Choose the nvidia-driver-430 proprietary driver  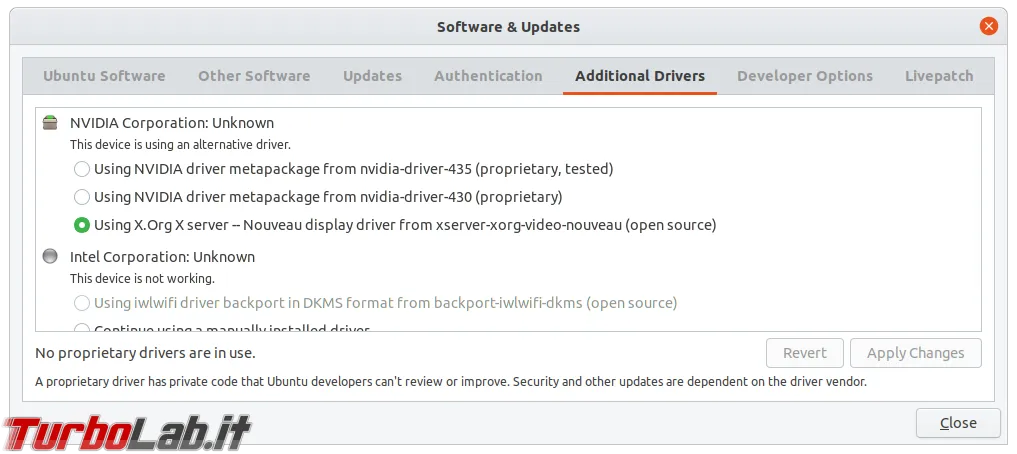(x=318, y=197)
